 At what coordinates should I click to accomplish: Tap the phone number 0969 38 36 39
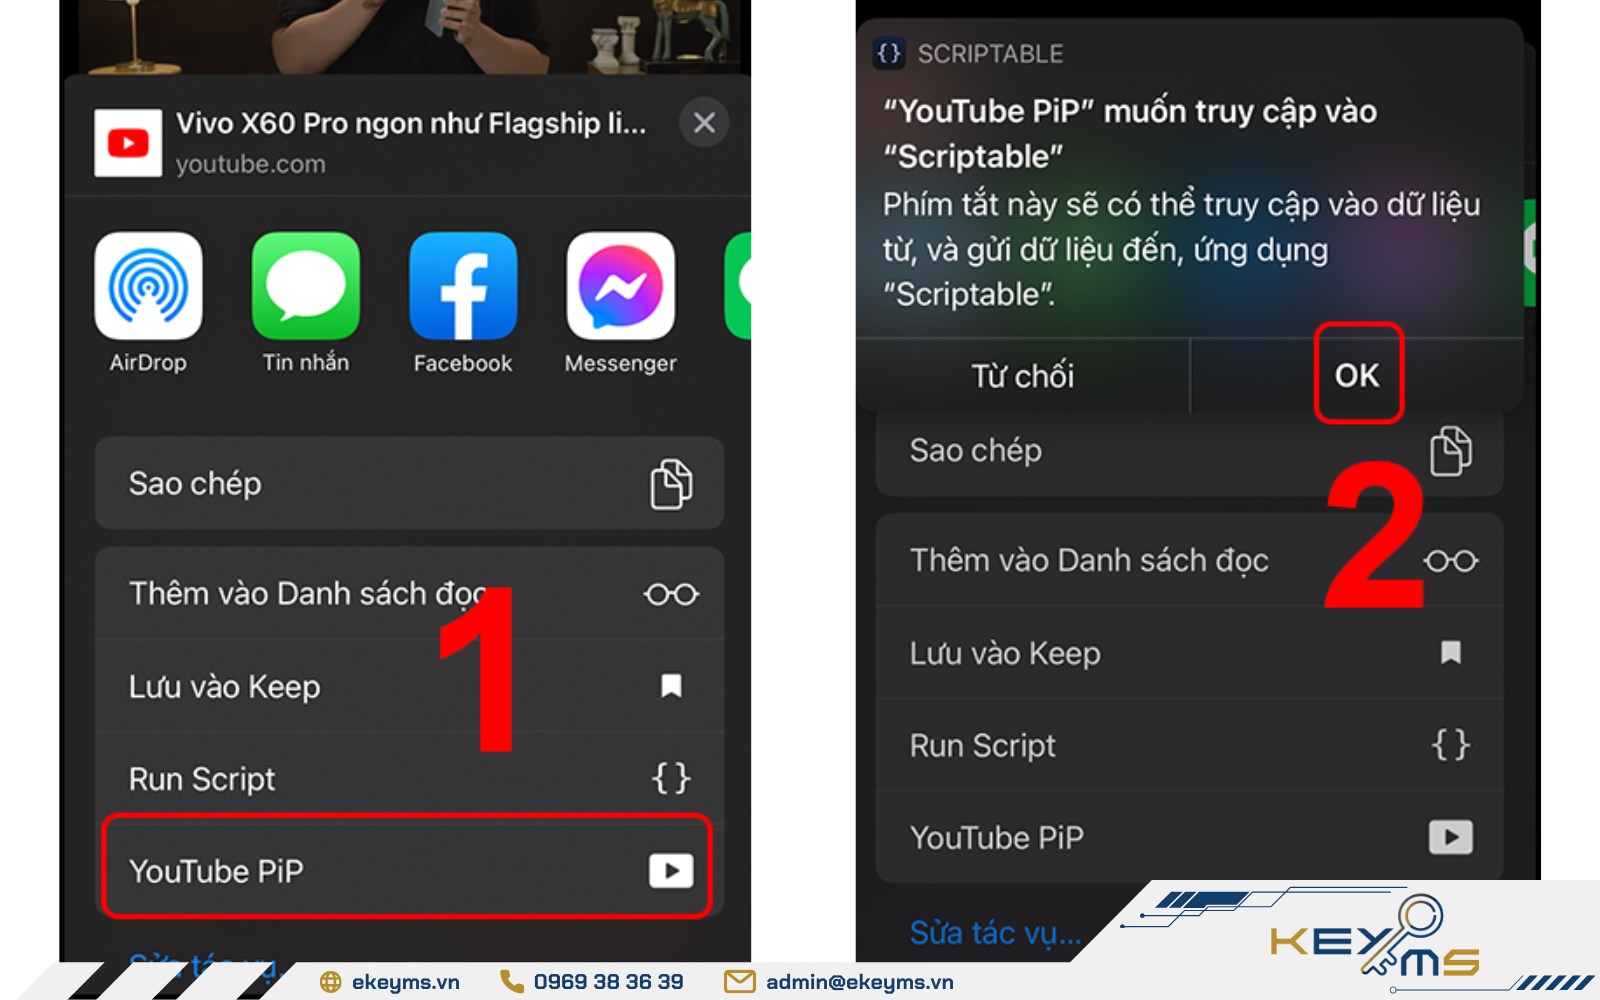(609, 982)
